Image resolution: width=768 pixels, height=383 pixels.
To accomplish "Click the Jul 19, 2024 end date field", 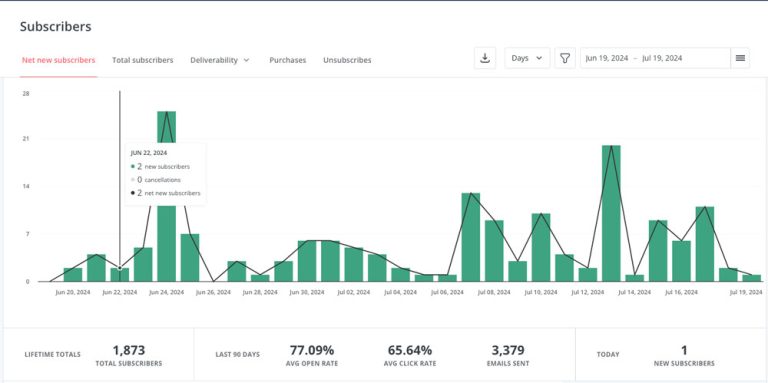I will (x=662, y=58).
